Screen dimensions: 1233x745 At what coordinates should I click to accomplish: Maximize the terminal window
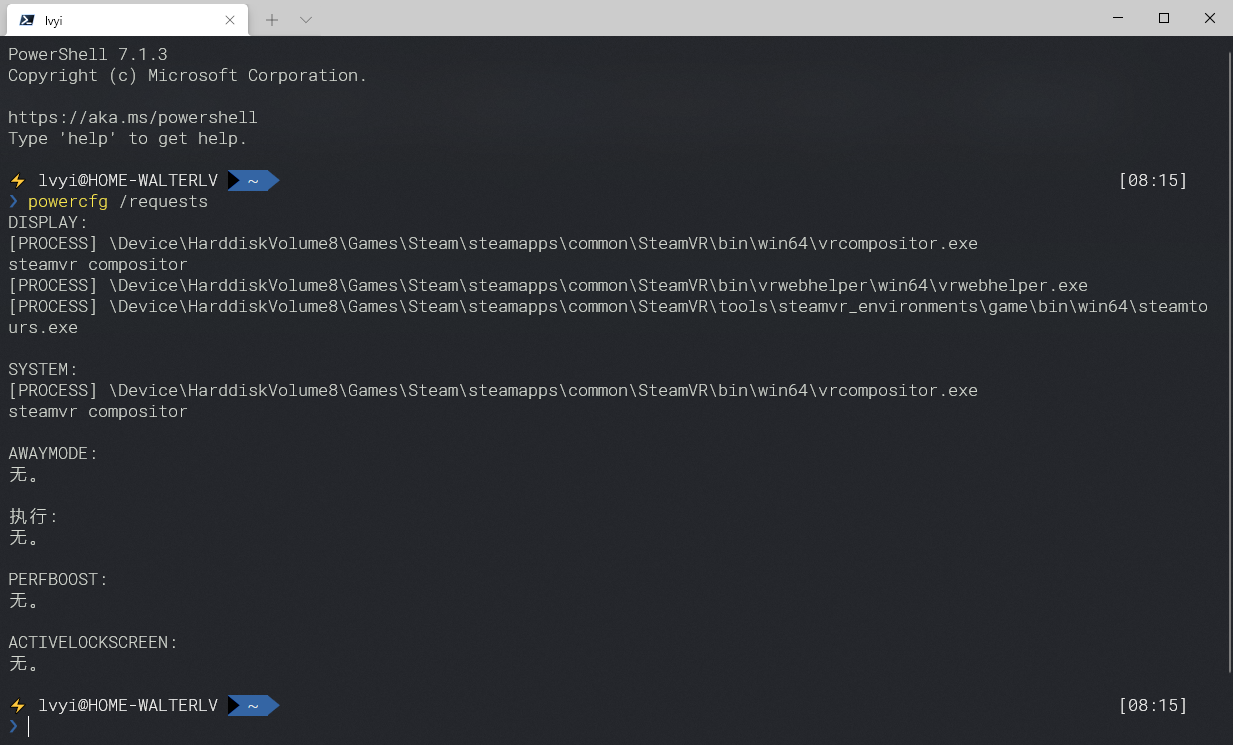pos(1164,18)
